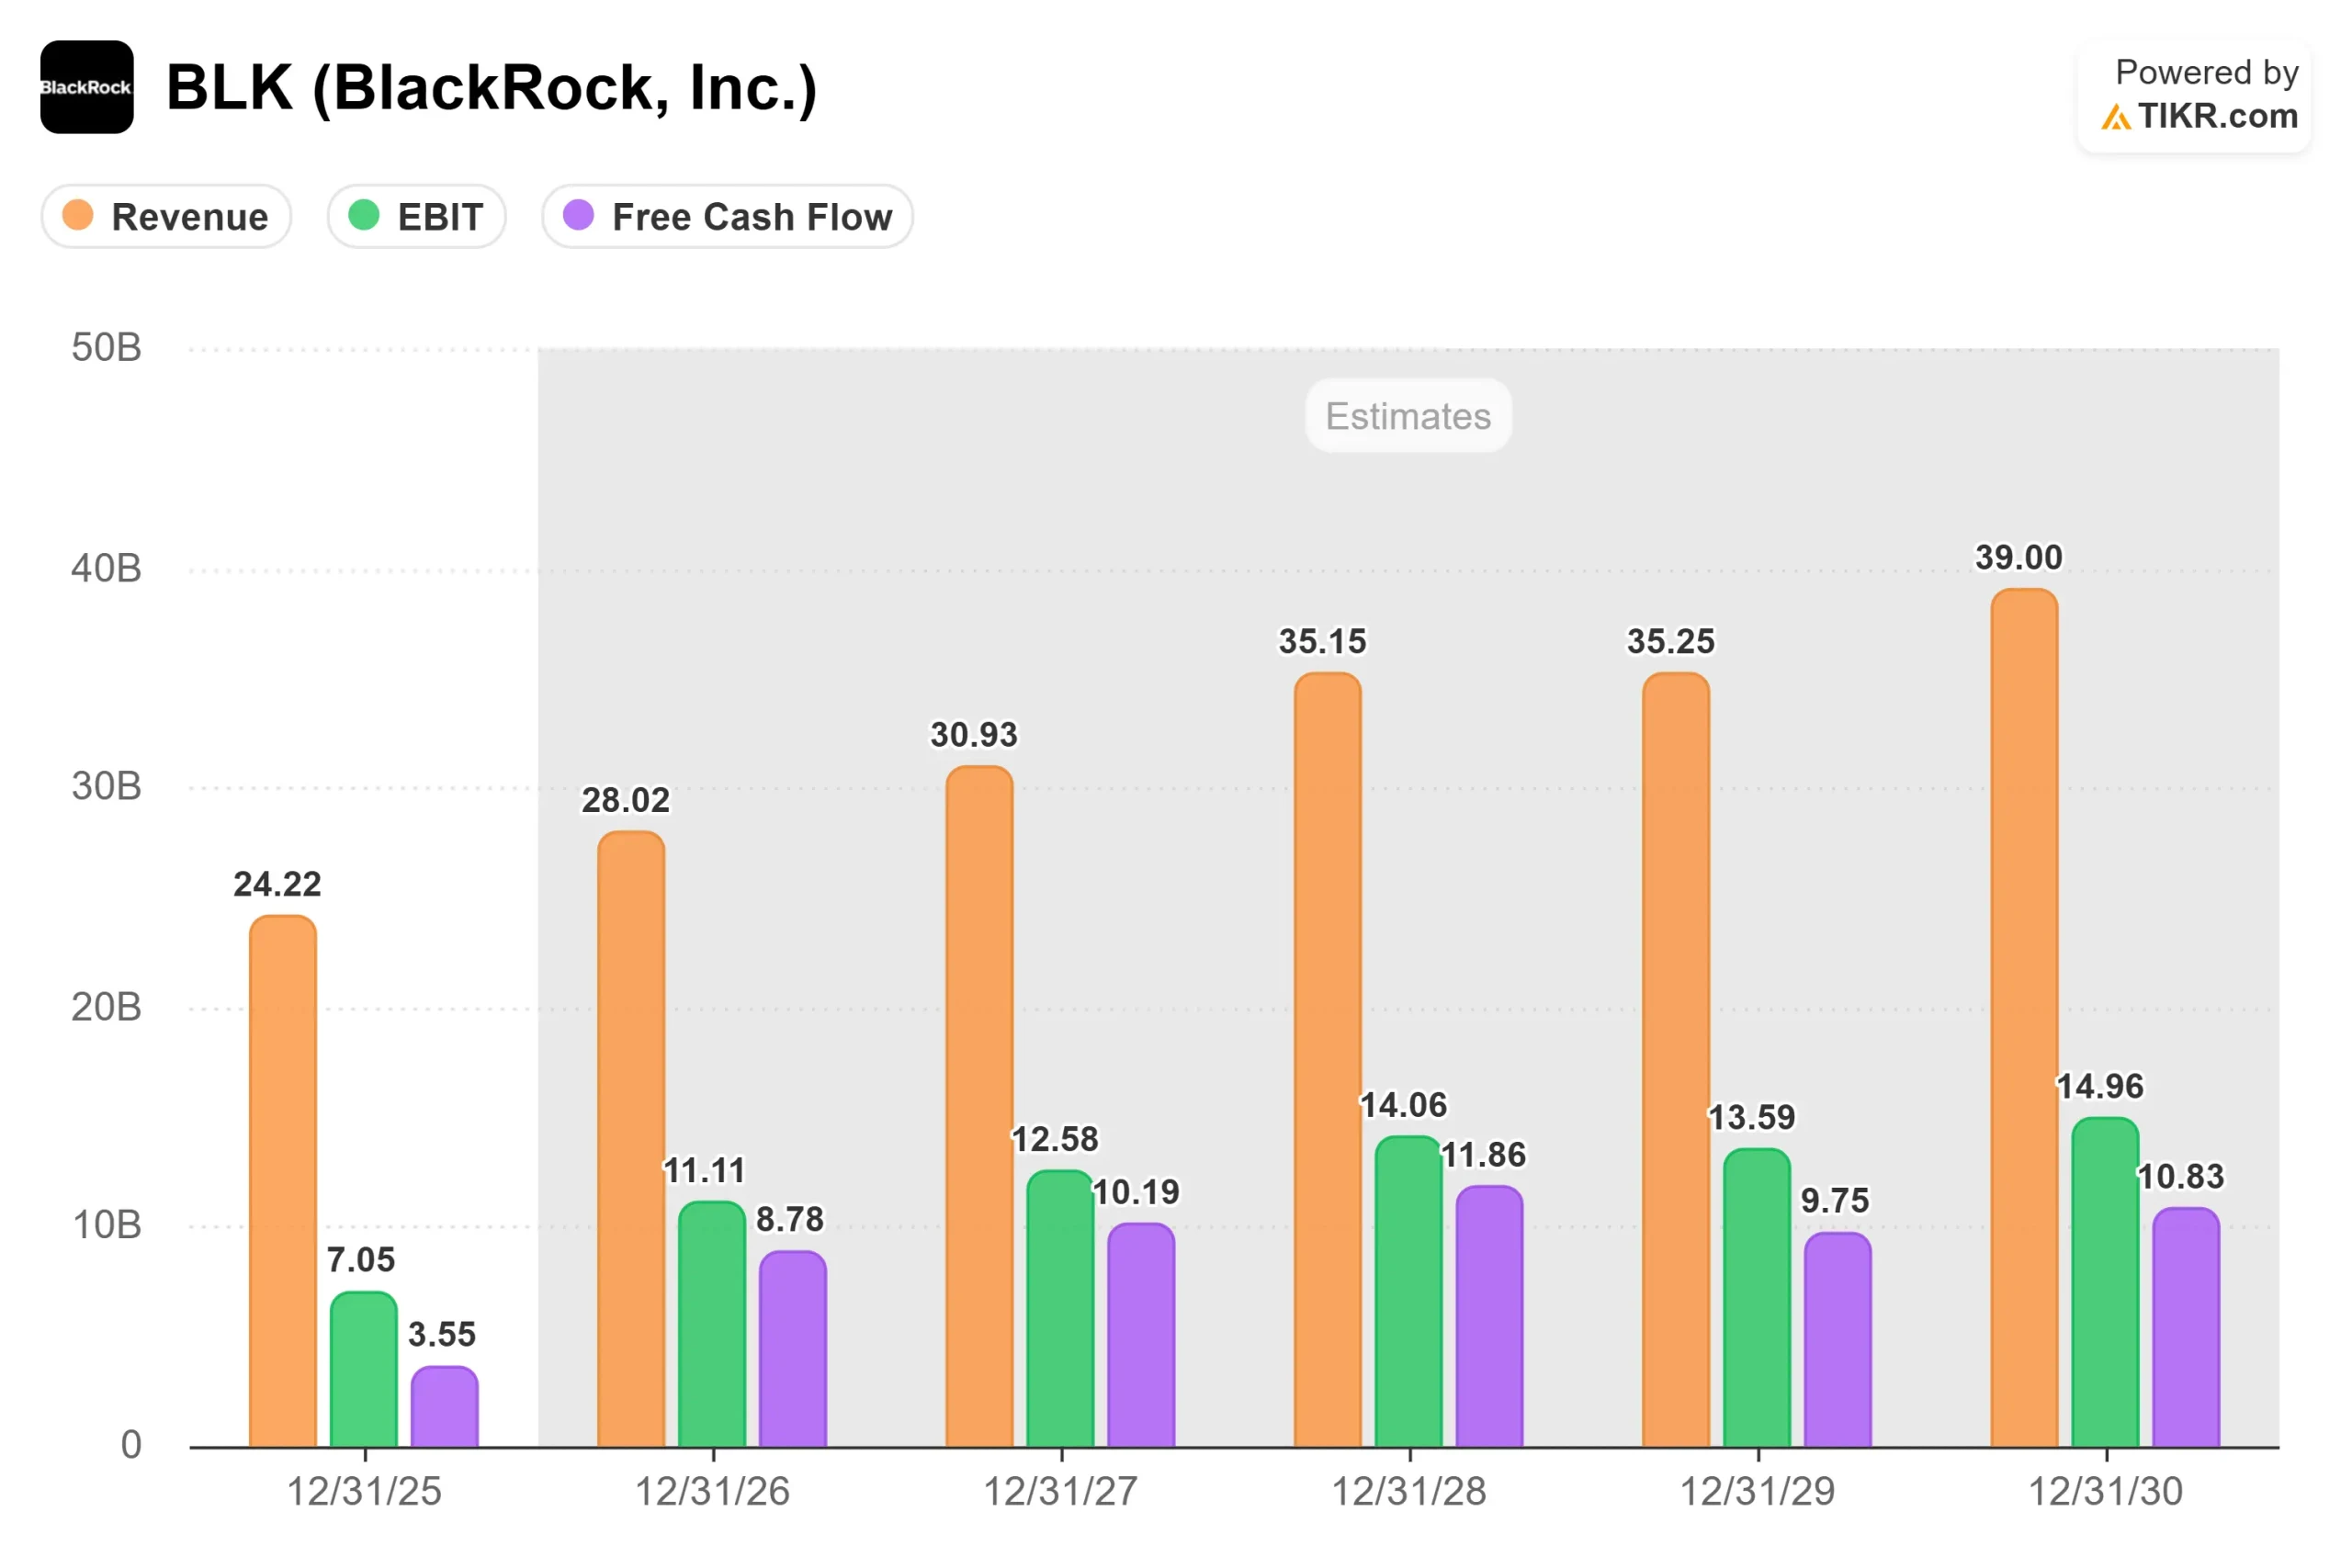Select the 3.55 free cash flow bar
This screenshot has height=1568, width=2352.
point(444,1407)
